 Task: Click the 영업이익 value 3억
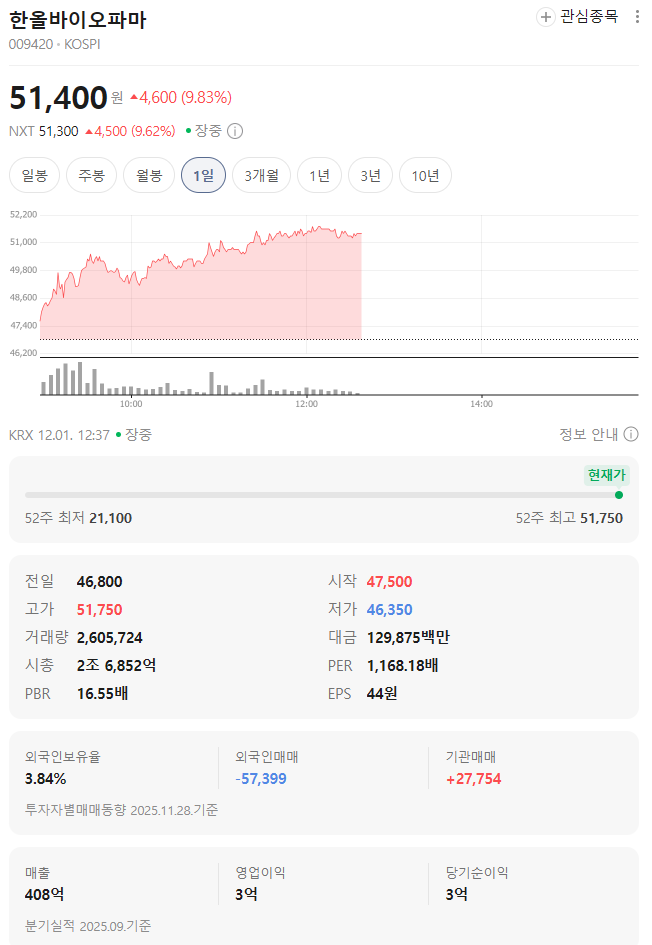tap(246, 894)
